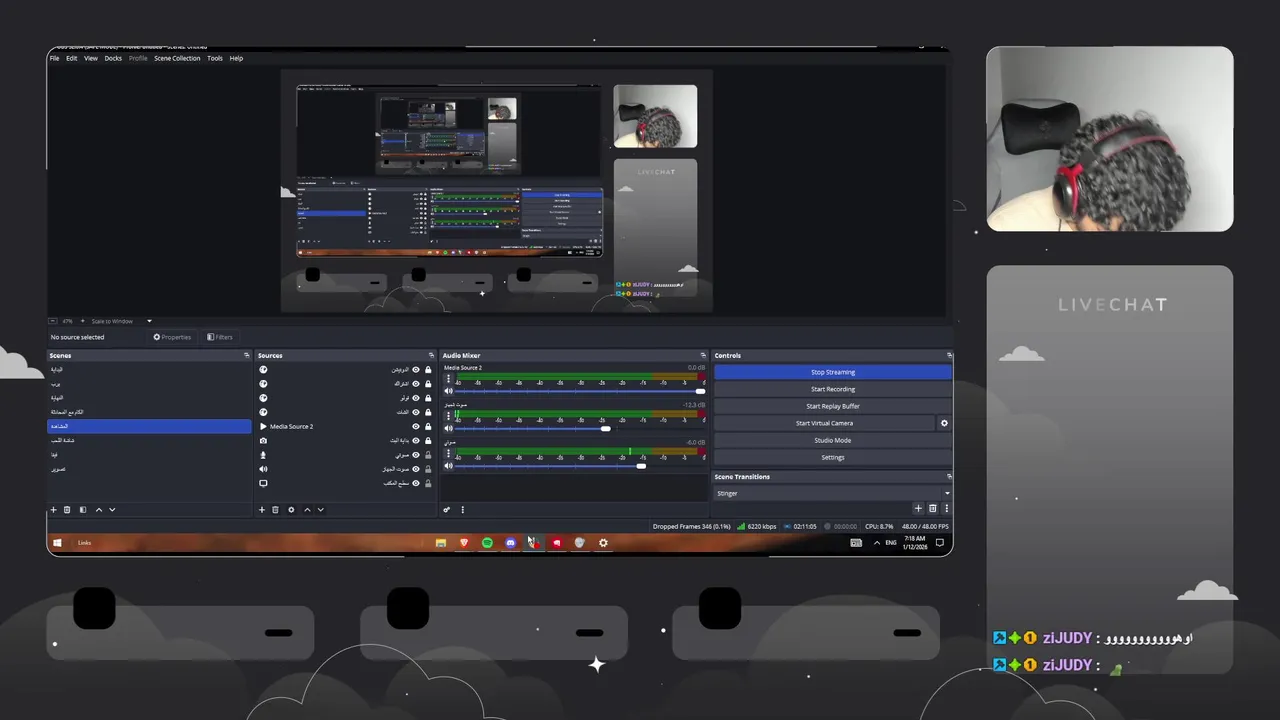
Task: Toggle lock on display capture source
Action: [x=428, y=483]
